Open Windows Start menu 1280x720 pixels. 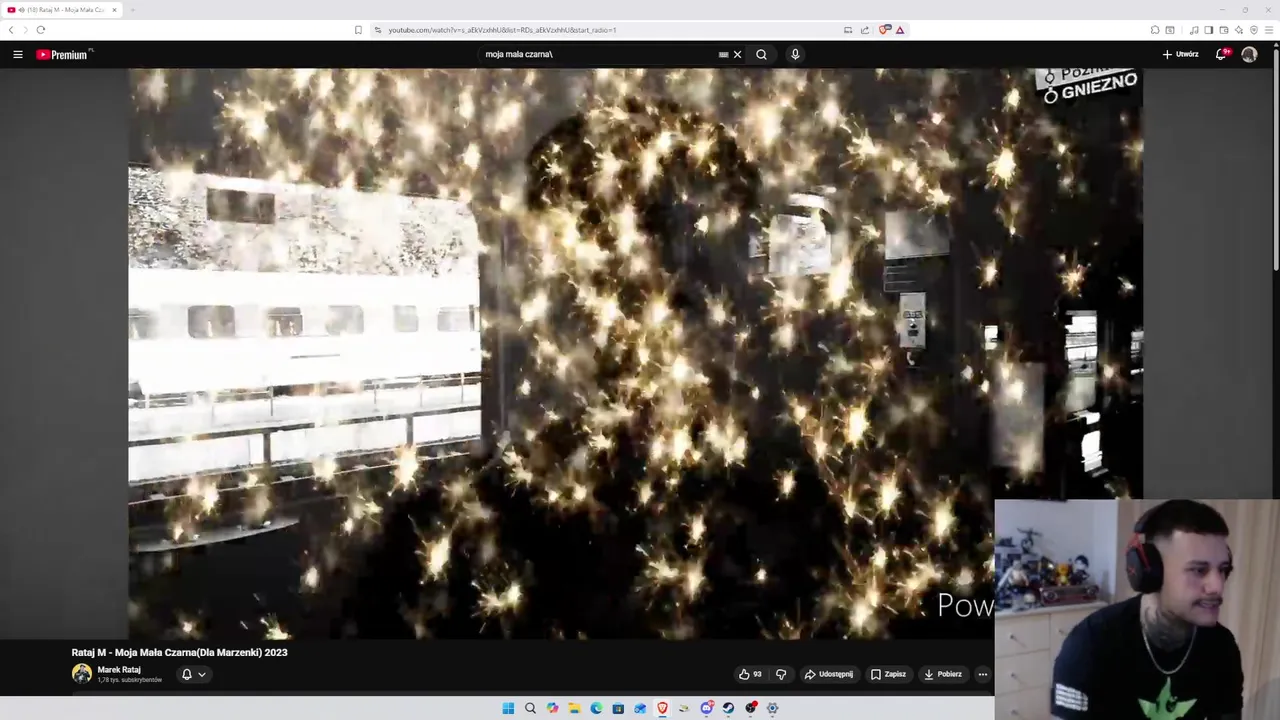(508, 708)
